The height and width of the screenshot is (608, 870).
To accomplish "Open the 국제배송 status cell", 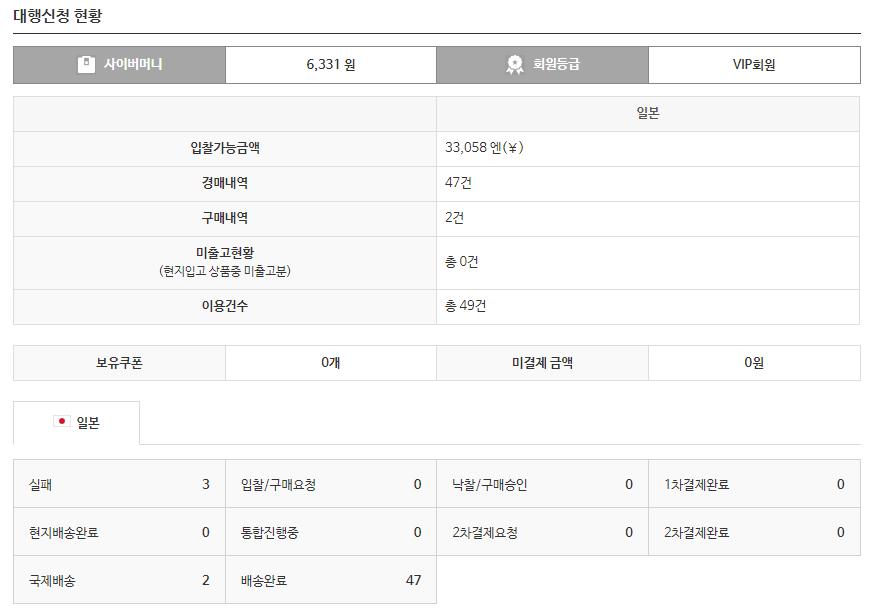I will (x=119, y=580).
